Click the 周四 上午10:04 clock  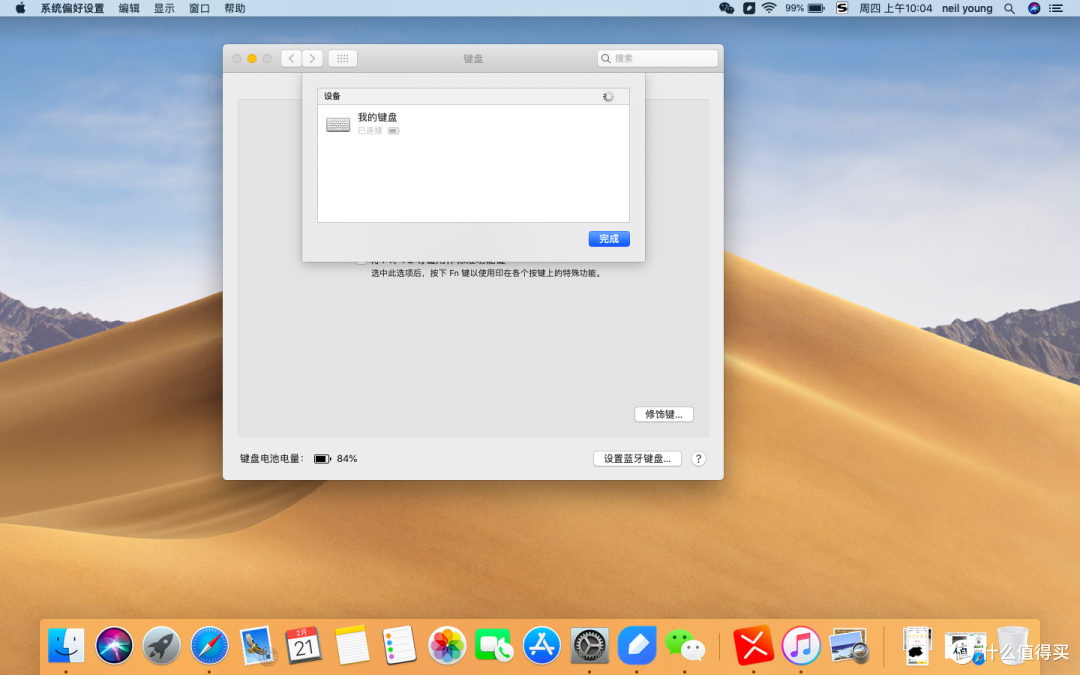tap(895, 8)
